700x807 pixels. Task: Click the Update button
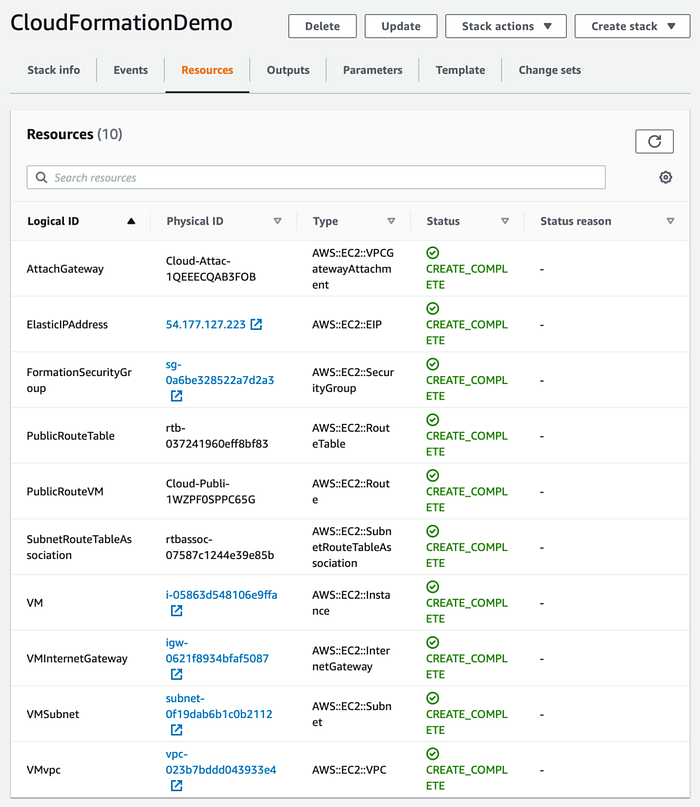pyautogui.click(x=401, y=26)
